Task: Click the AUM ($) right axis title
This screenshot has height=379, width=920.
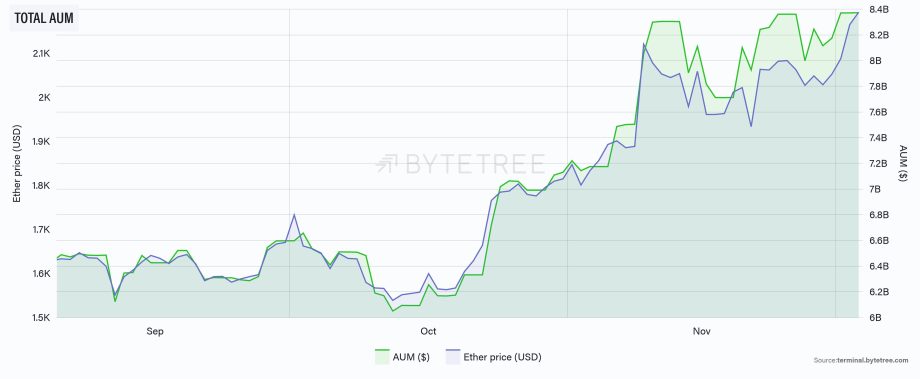Action: (x=902, y=163)
